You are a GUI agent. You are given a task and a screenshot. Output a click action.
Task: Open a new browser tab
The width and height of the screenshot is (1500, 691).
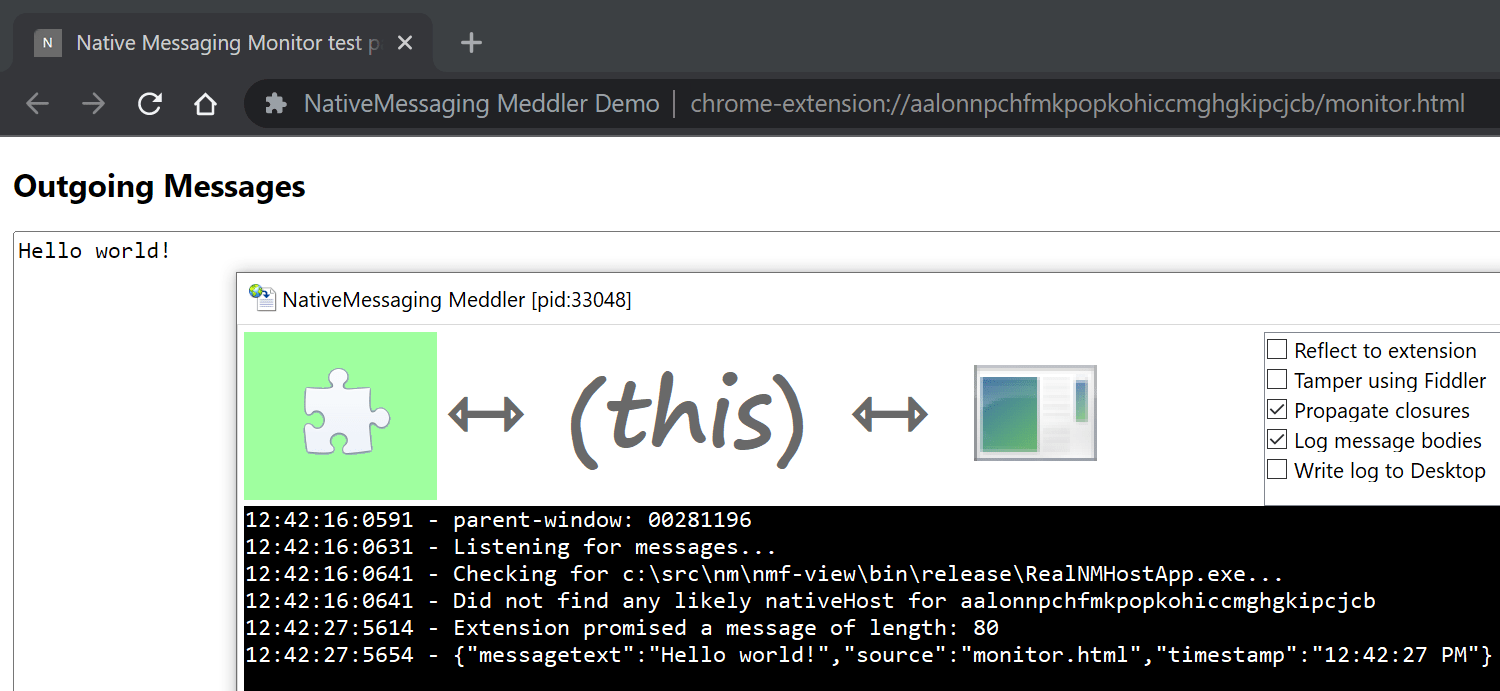coord(471,43)
